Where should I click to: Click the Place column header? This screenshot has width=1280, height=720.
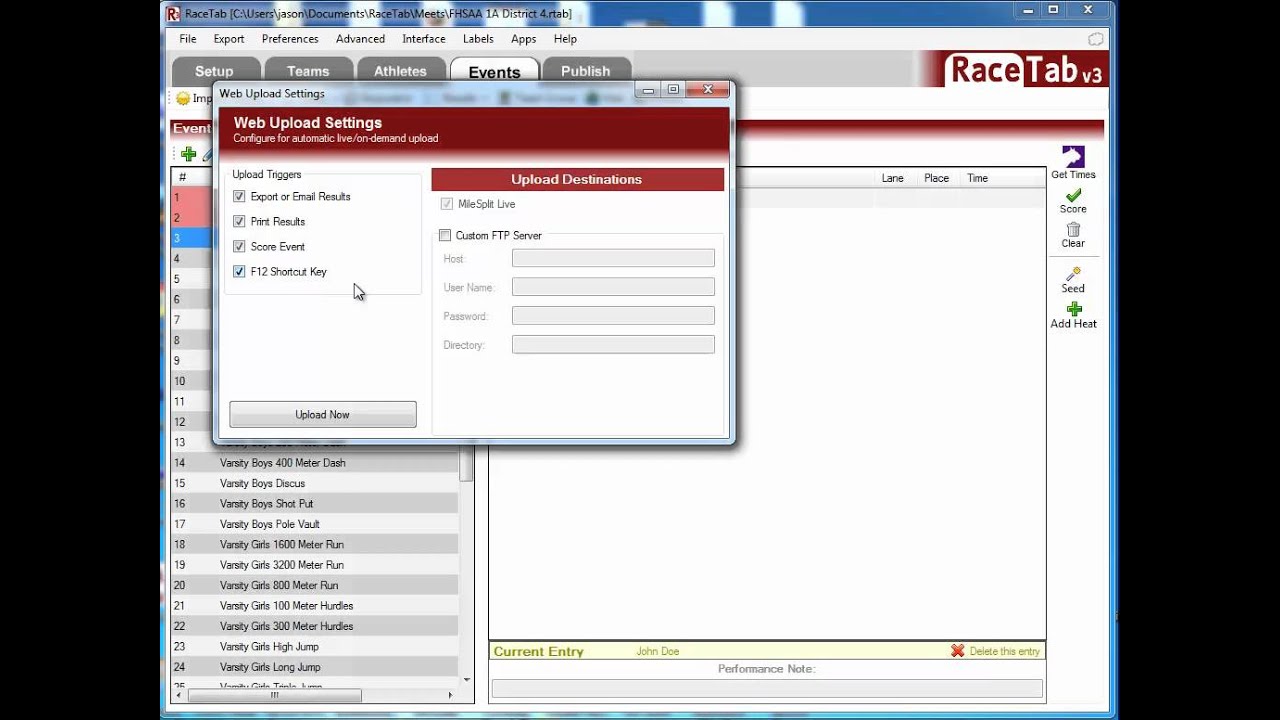[937, 178]
